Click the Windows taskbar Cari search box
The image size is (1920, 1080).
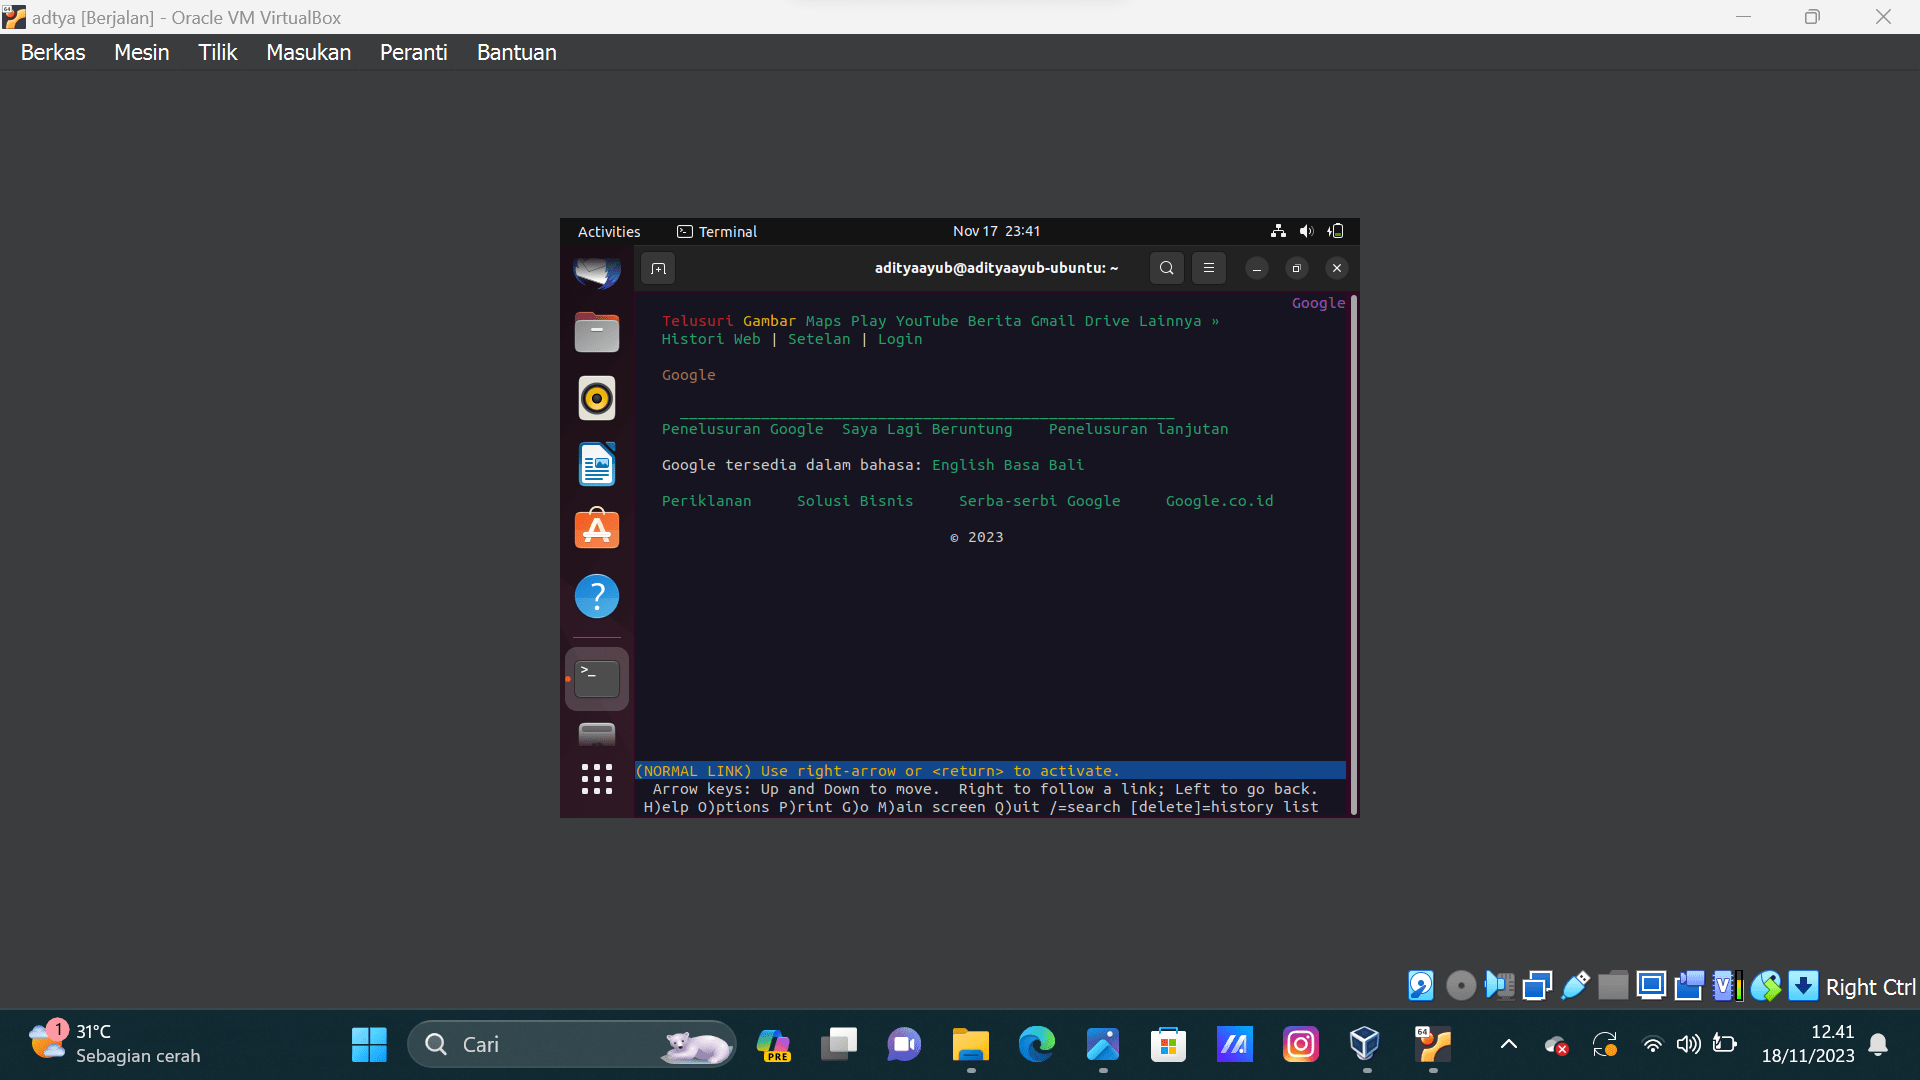572,1045
